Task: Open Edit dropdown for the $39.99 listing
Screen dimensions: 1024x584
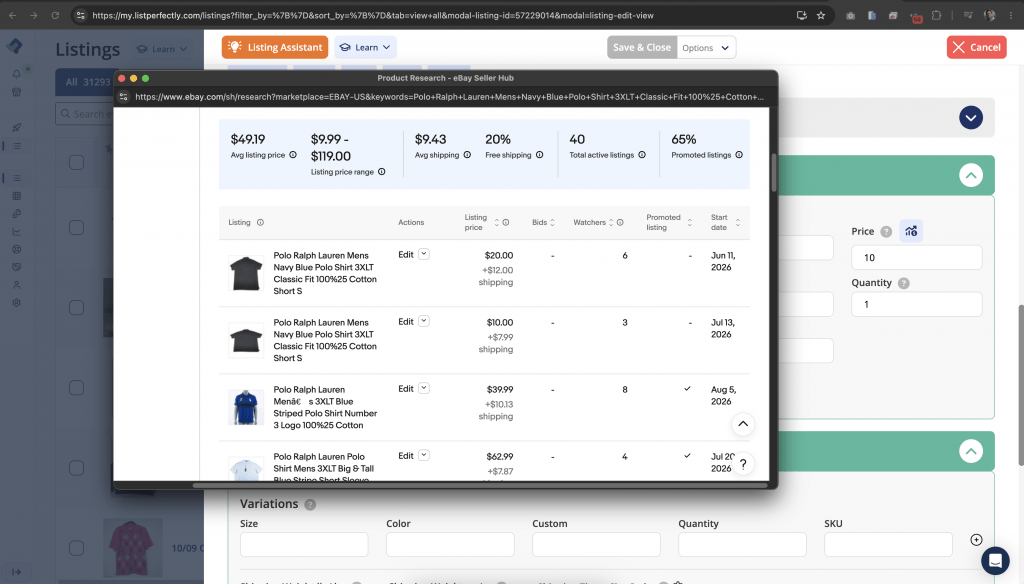Action: [424, 388]
